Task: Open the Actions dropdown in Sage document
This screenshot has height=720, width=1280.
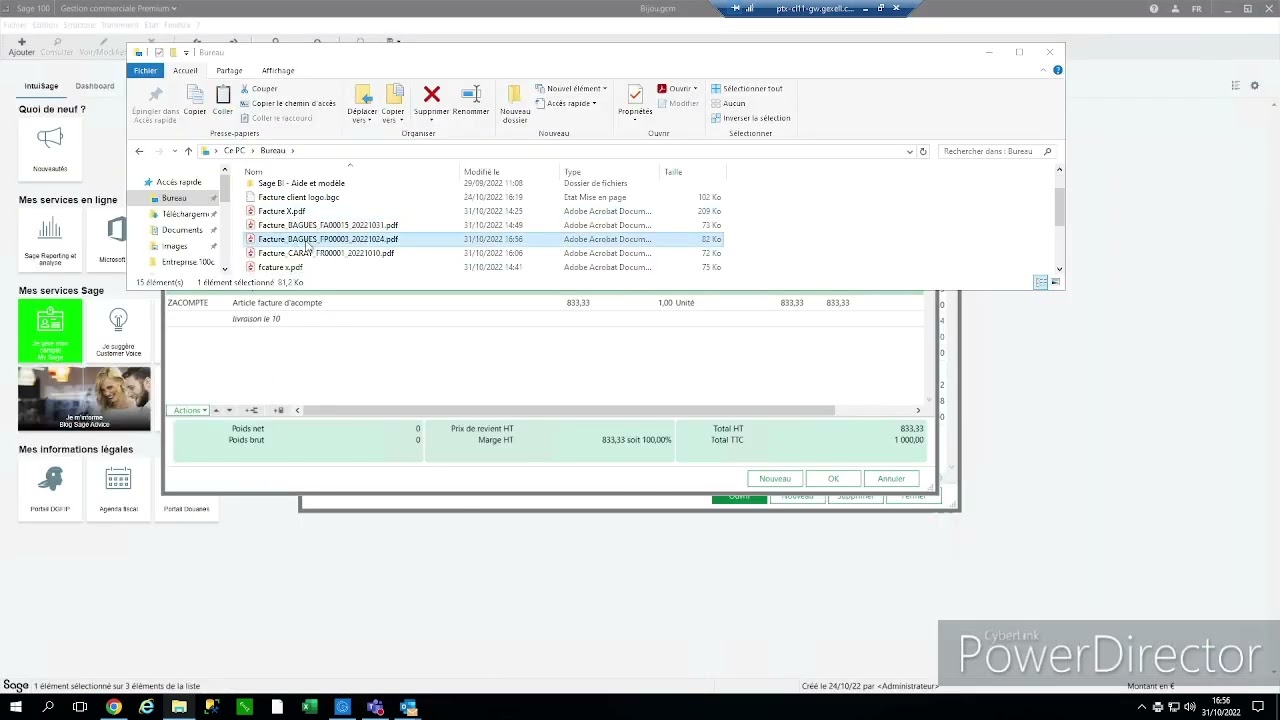Action: (x=189, y=410)
